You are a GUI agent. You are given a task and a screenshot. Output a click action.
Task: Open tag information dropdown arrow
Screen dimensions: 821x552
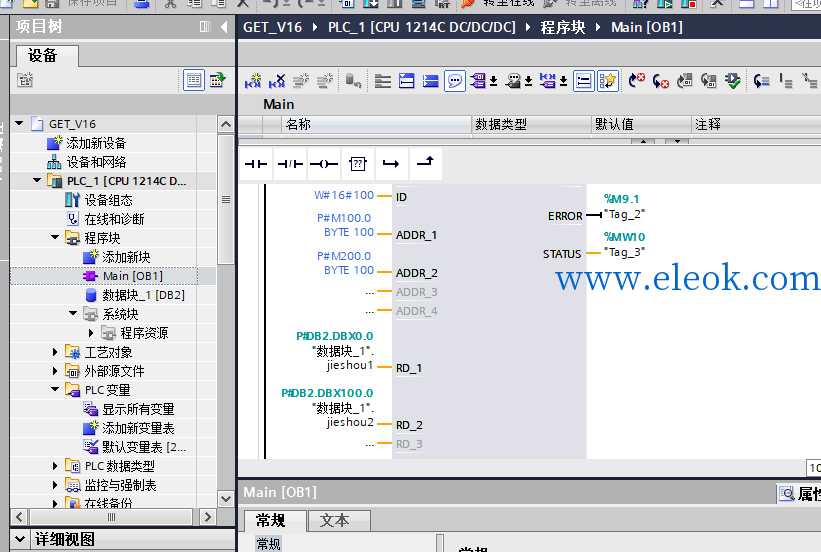click(528, 81)
